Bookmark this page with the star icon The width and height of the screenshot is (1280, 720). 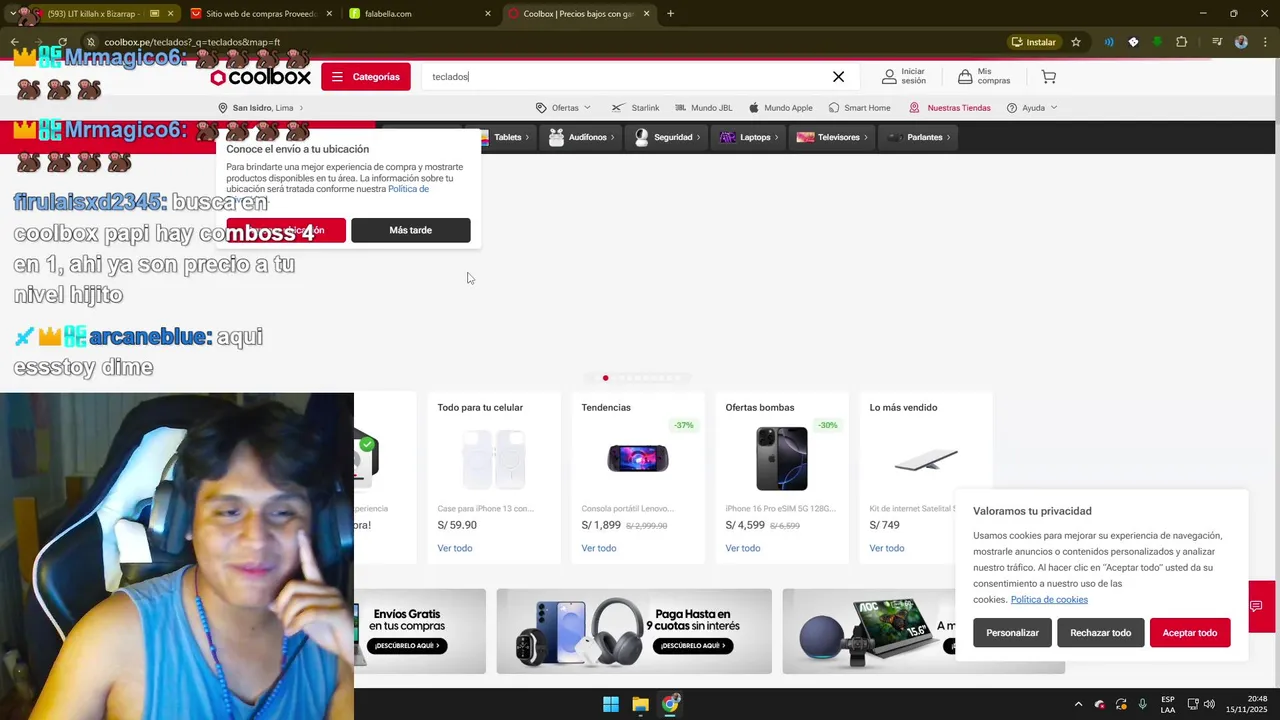(x=1076, y=42)
